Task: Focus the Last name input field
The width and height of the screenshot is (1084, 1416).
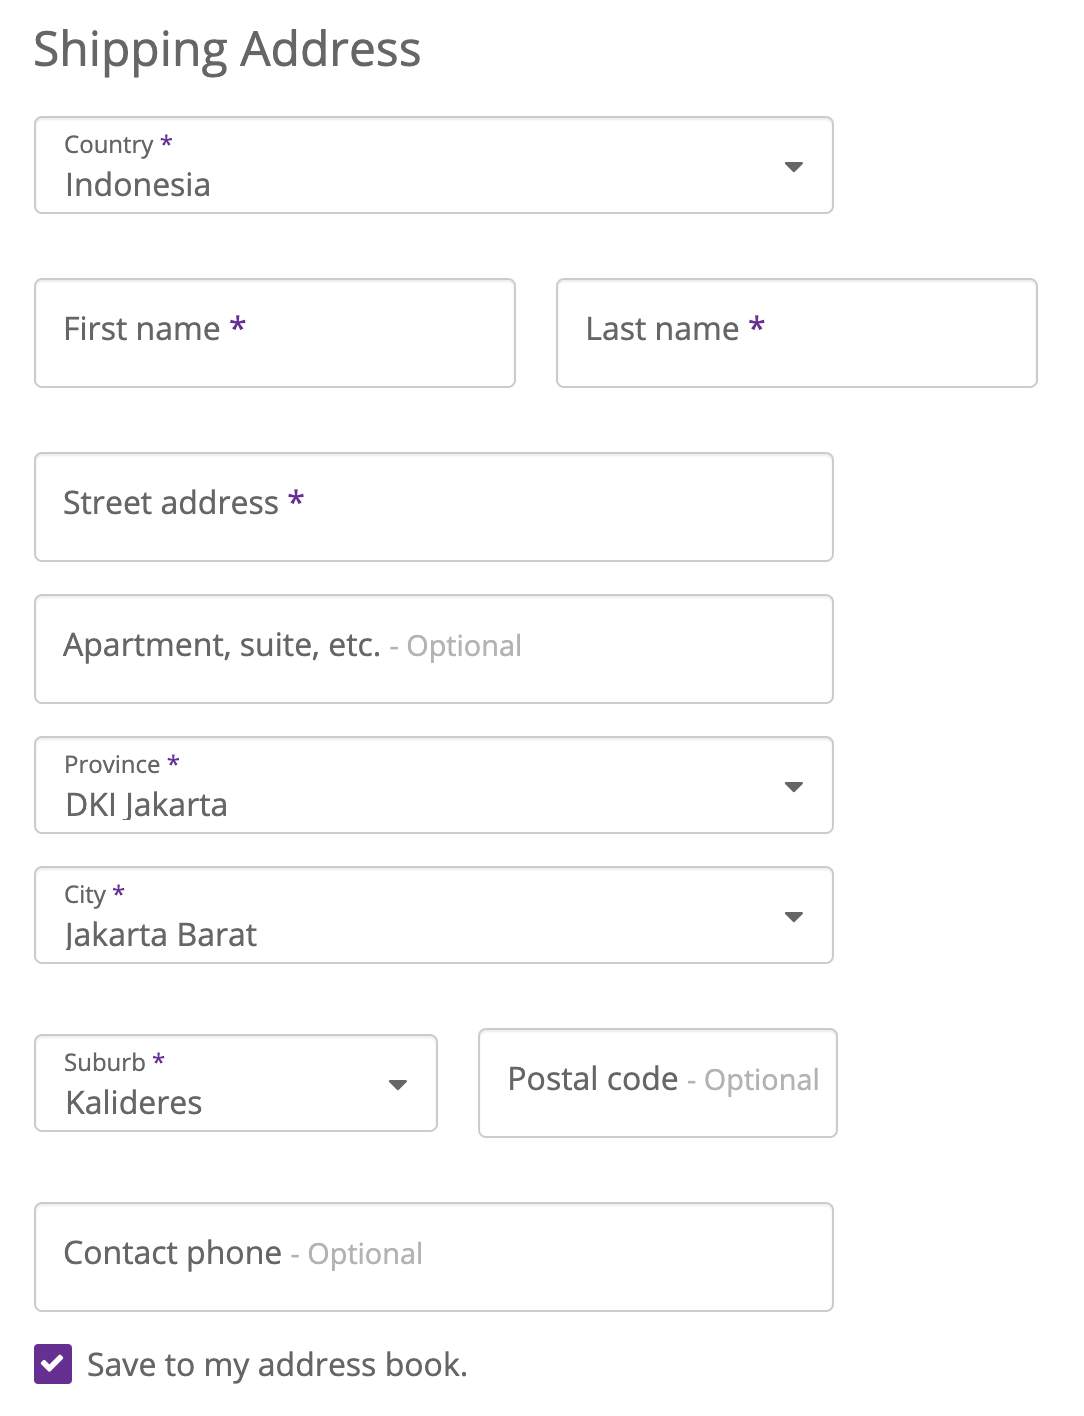Action: click(797, 333)
